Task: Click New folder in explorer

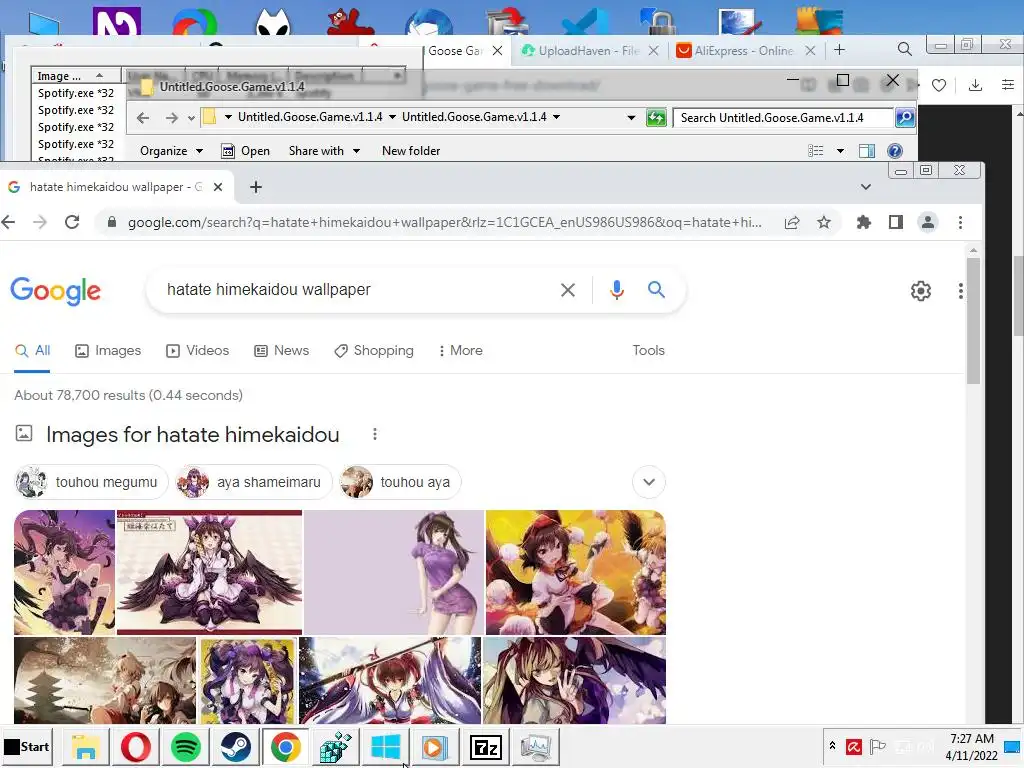Action: pyautogui.click(x=411, y=151)
